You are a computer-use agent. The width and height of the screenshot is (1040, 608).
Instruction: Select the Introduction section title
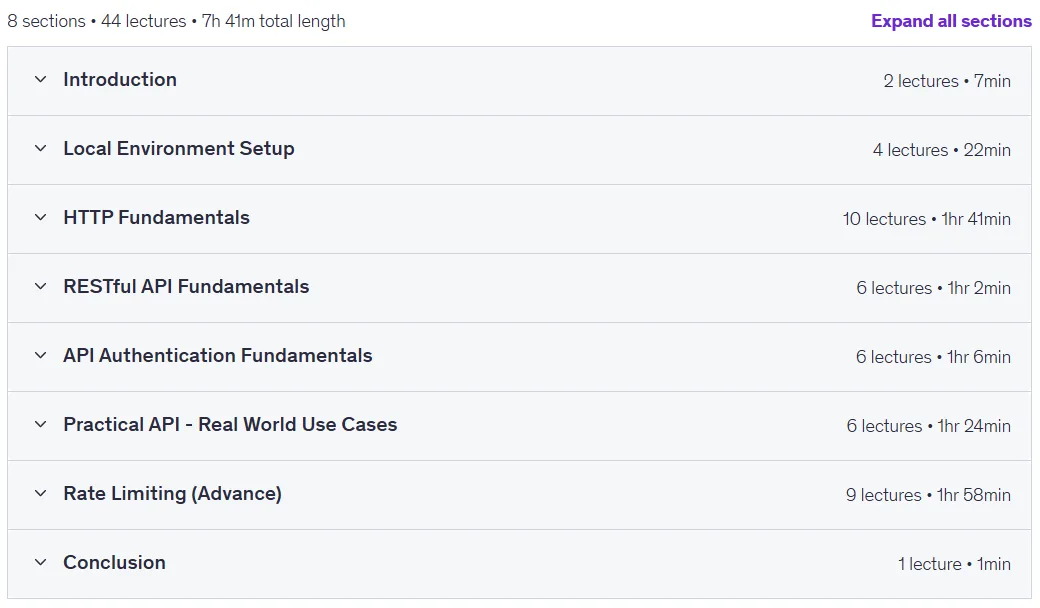tap(120, 80)
